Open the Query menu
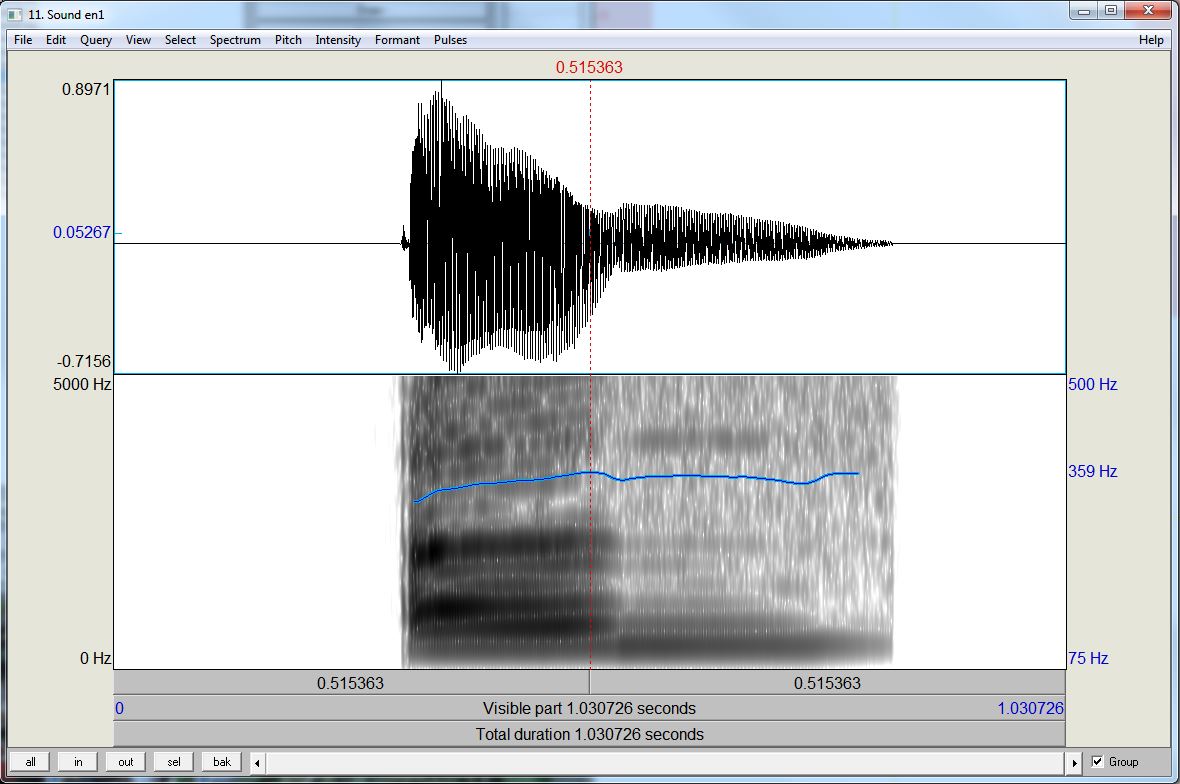1180x784 pixels. [96, 40]
